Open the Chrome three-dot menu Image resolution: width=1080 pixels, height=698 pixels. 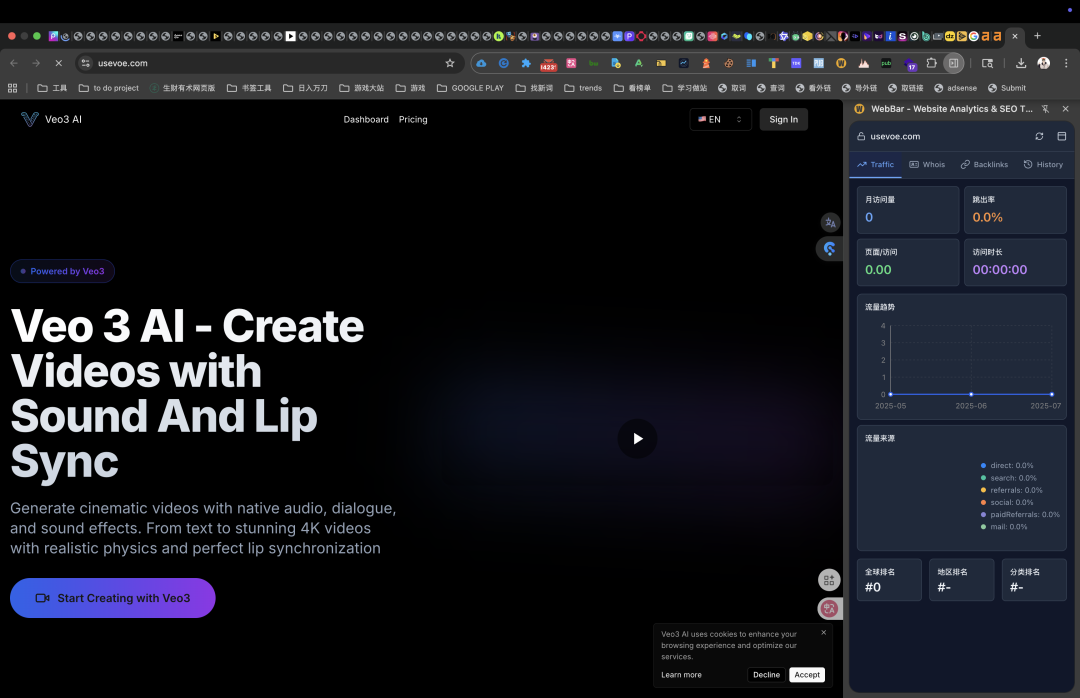(1066, 63)
